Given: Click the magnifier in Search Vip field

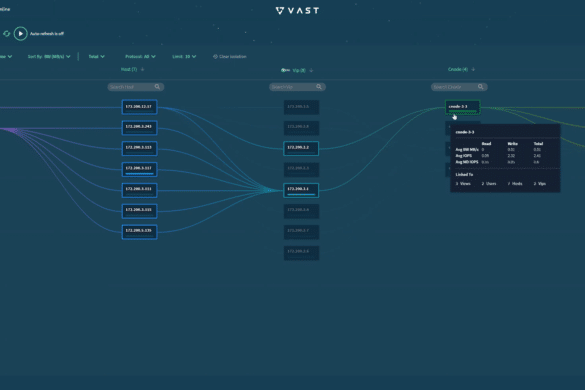Looking at the screenshot, I should (319, 87).
